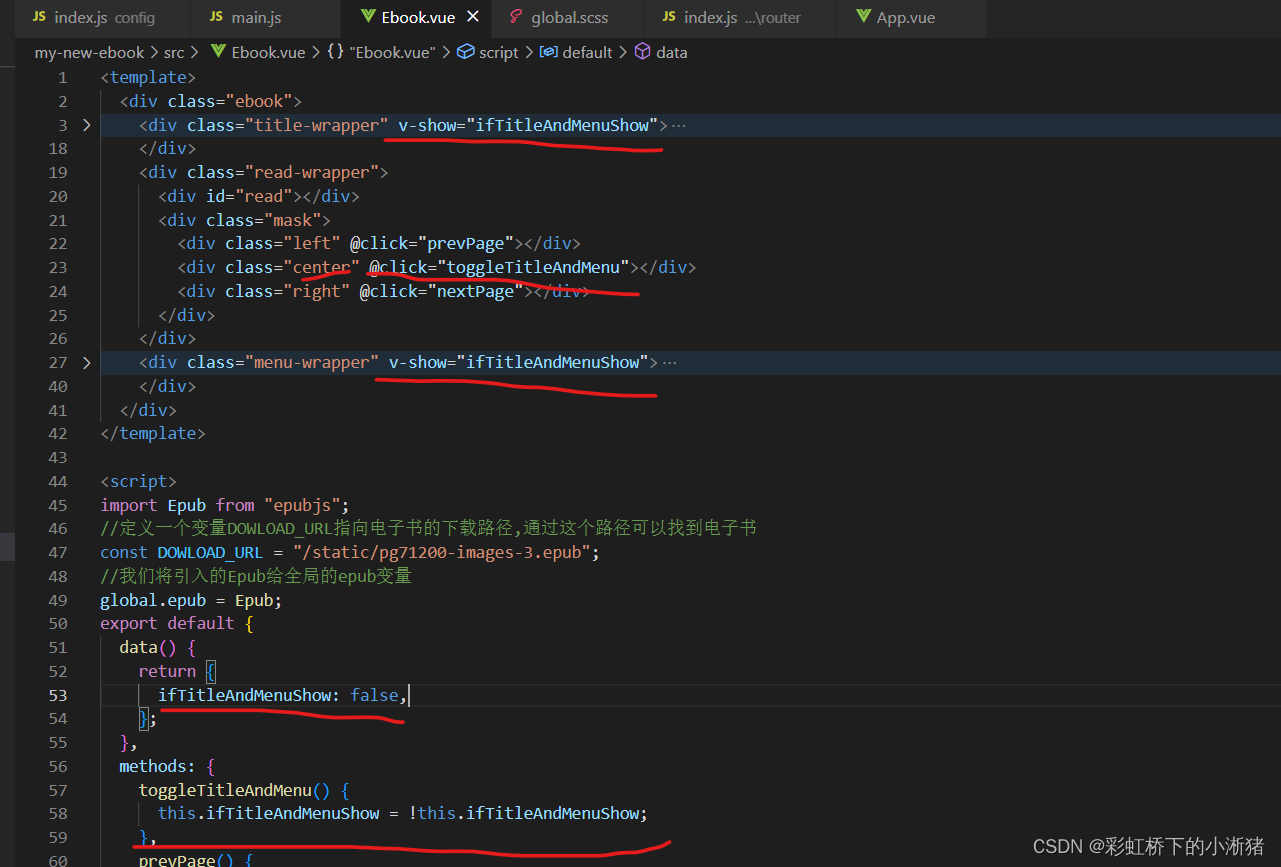The height and width of the screenshot is (867, 1281).
Task: Unfold ellipsis after title-wrapper v-show line
Action: pyautogui.click(x=678, y=125)
